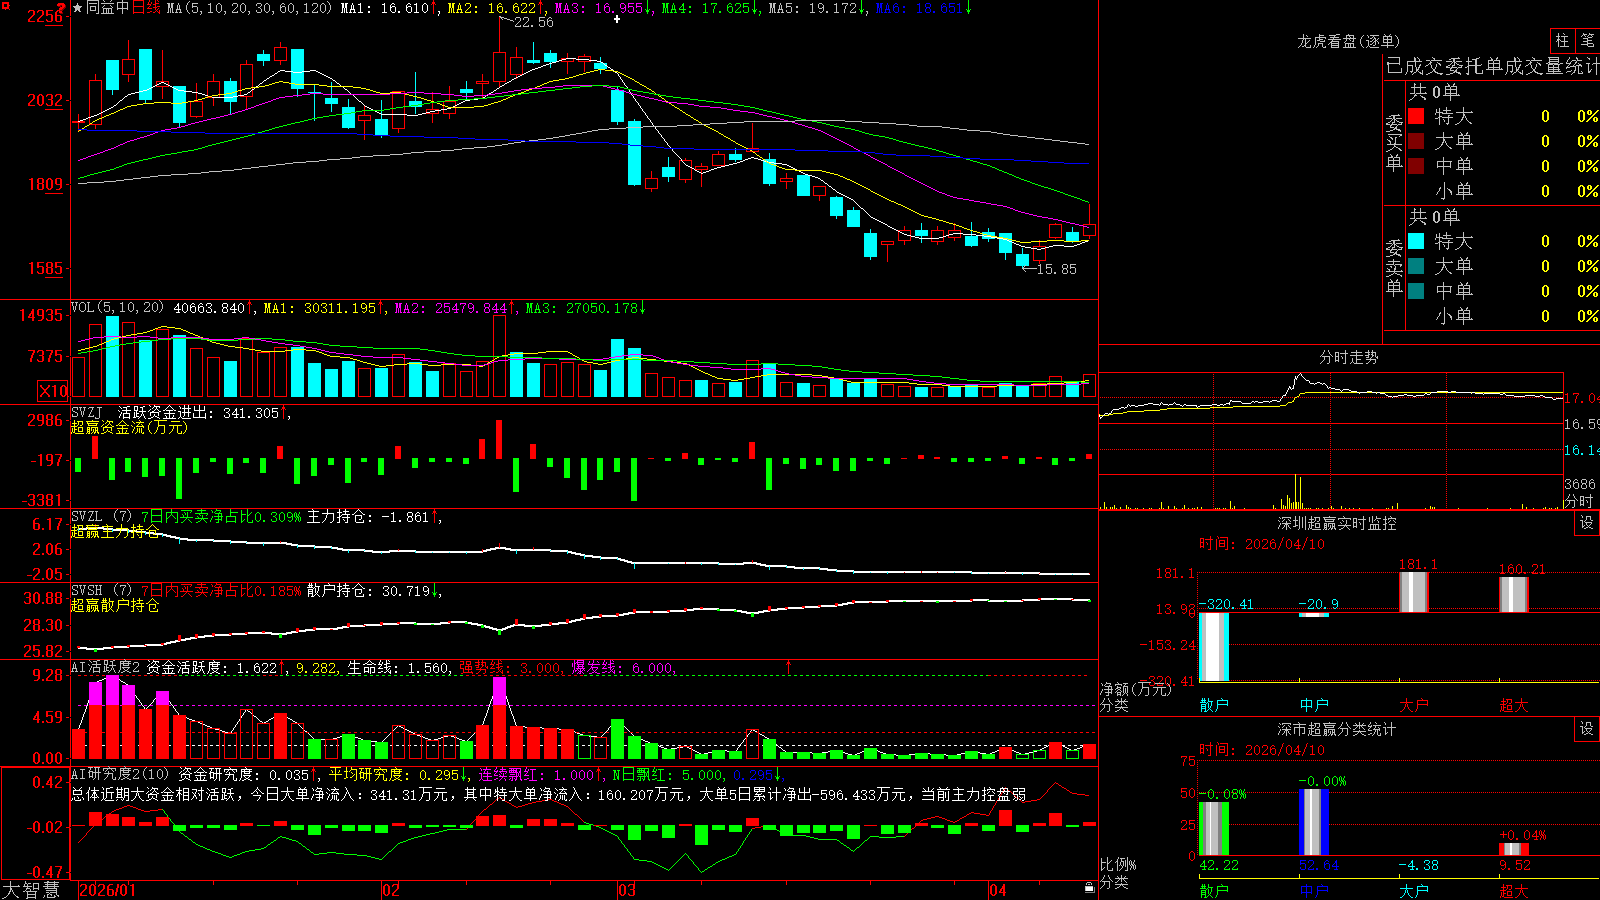Click the red question mark icon near 2256
Viewport: 1600px width, 900px height.
(x=61, y=8)
